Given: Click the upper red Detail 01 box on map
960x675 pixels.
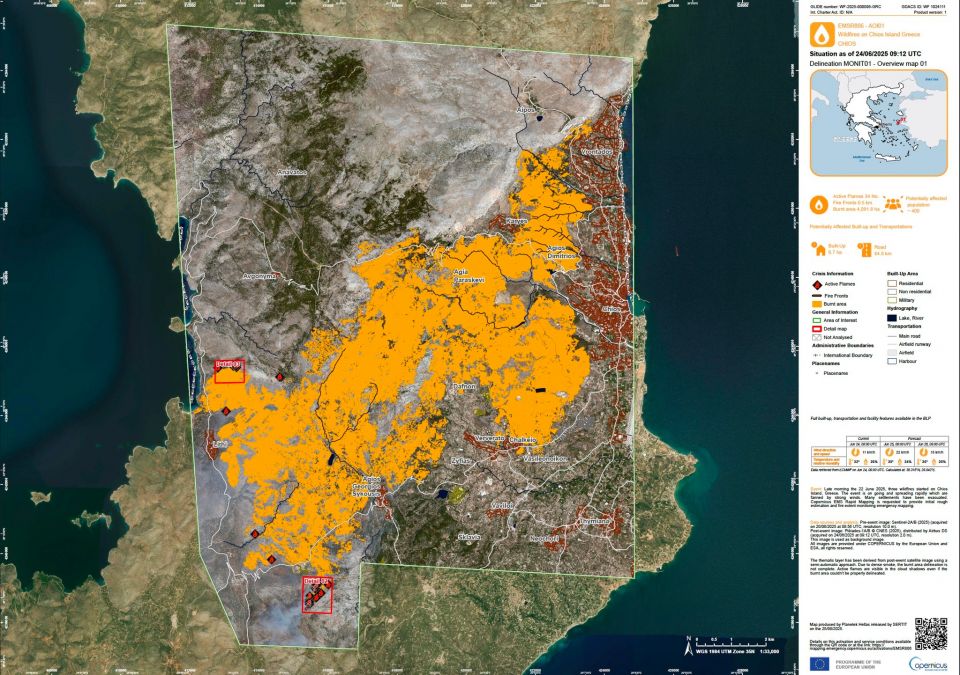Looking at the screenshot, I should 229,370.
